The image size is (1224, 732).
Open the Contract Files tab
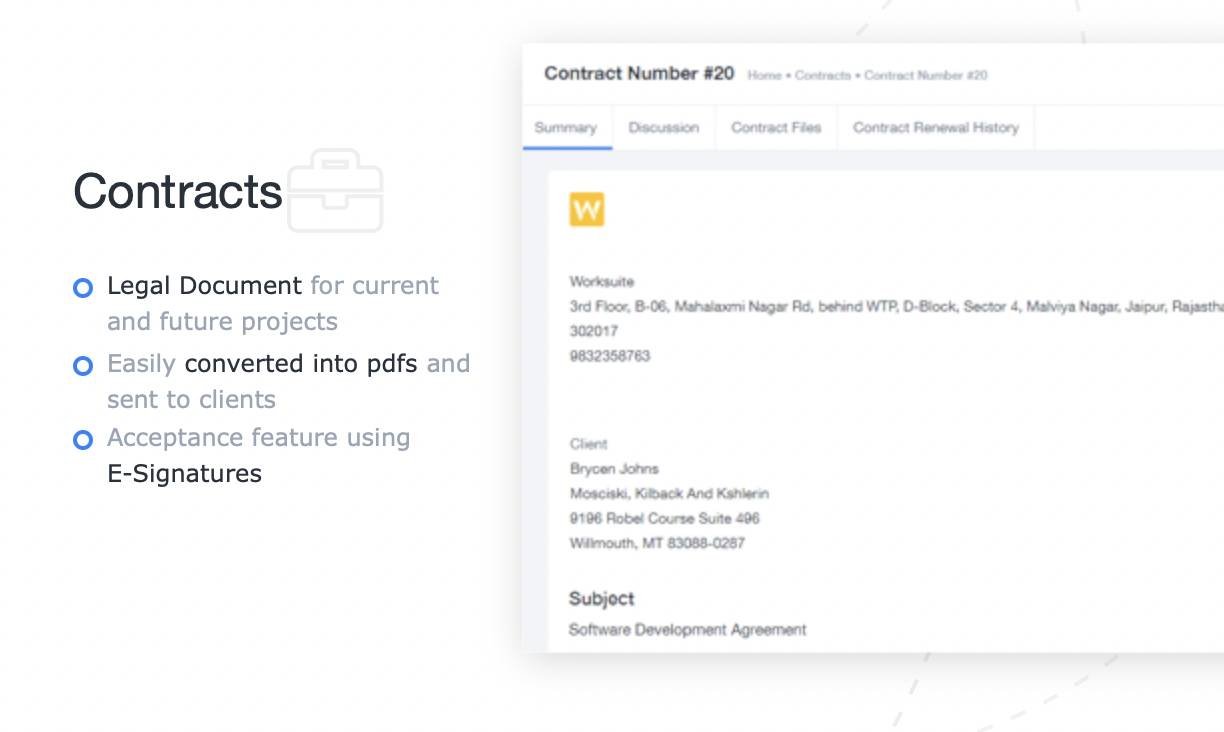pos(776,128)
